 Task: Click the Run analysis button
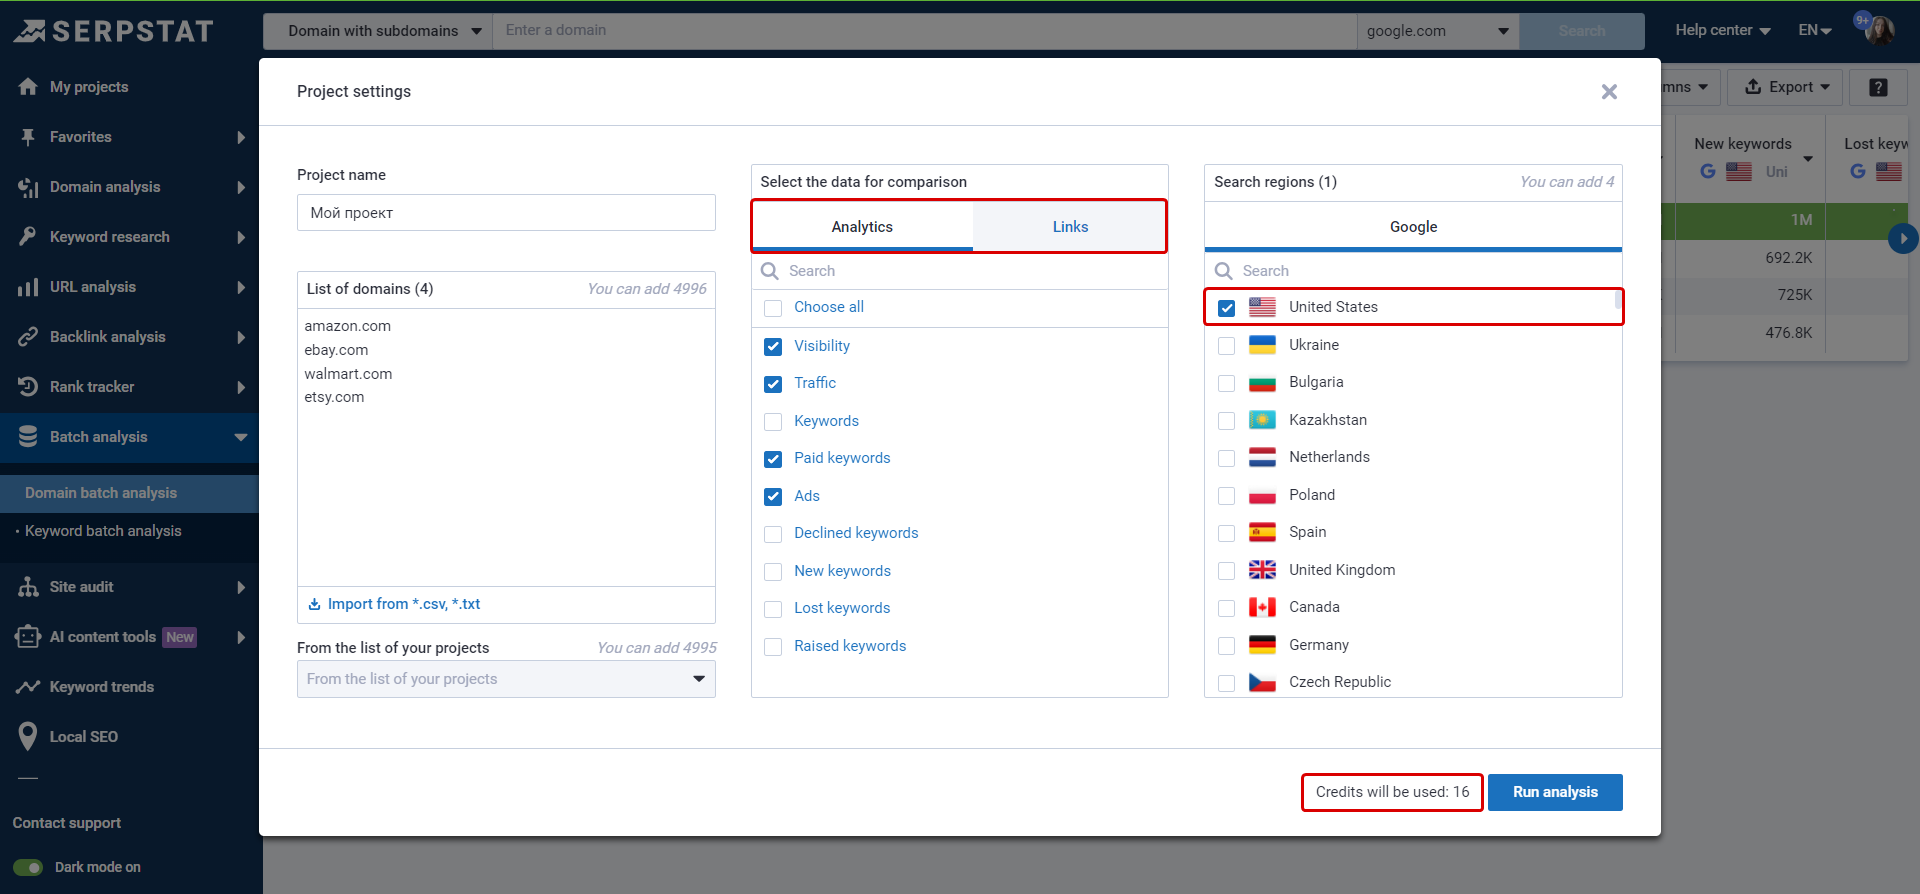[1554, 792]
